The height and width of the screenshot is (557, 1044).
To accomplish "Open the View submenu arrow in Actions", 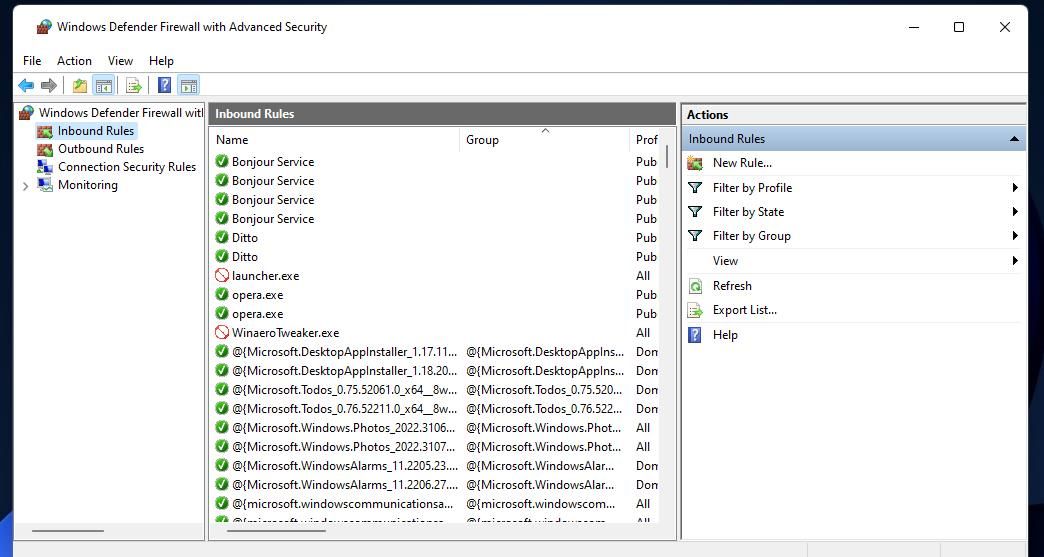I will [1015, 260].
